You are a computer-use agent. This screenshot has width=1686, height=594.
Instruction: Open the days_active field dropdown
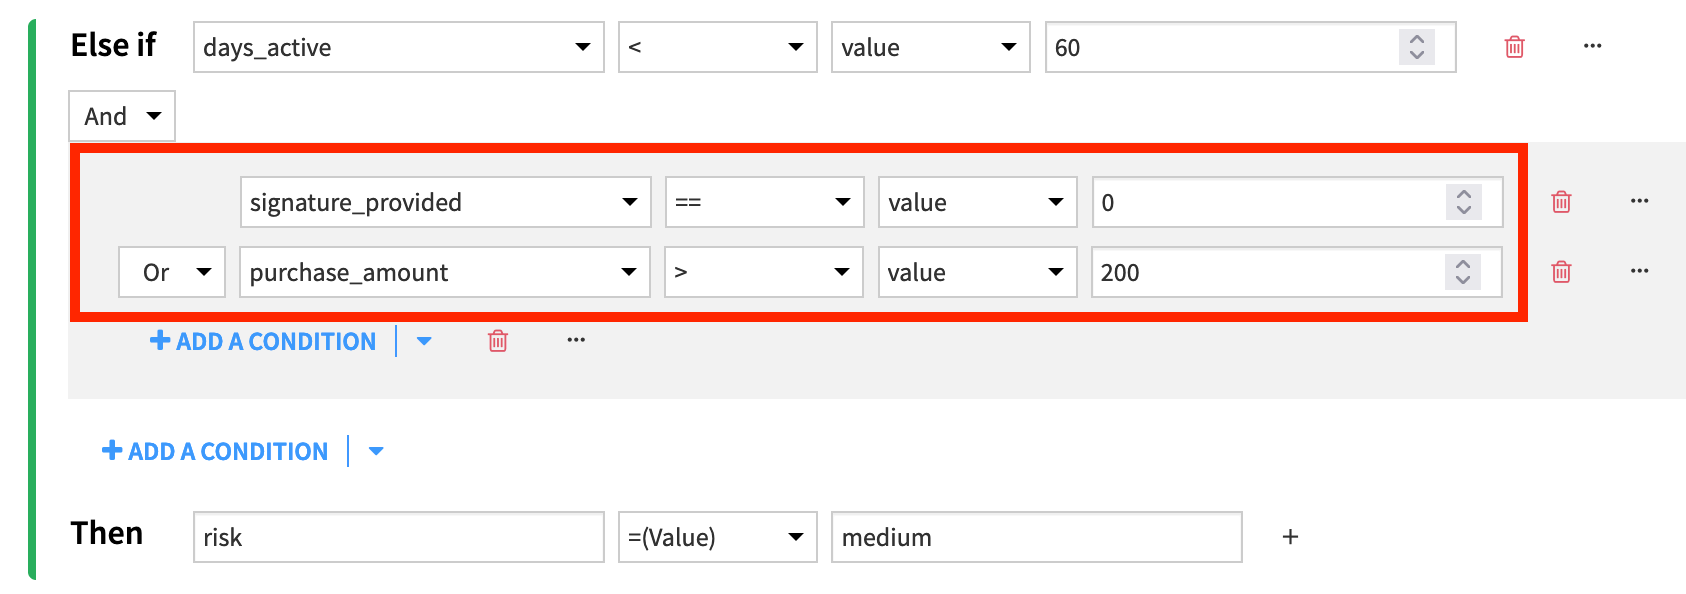[x=398, y=47]
